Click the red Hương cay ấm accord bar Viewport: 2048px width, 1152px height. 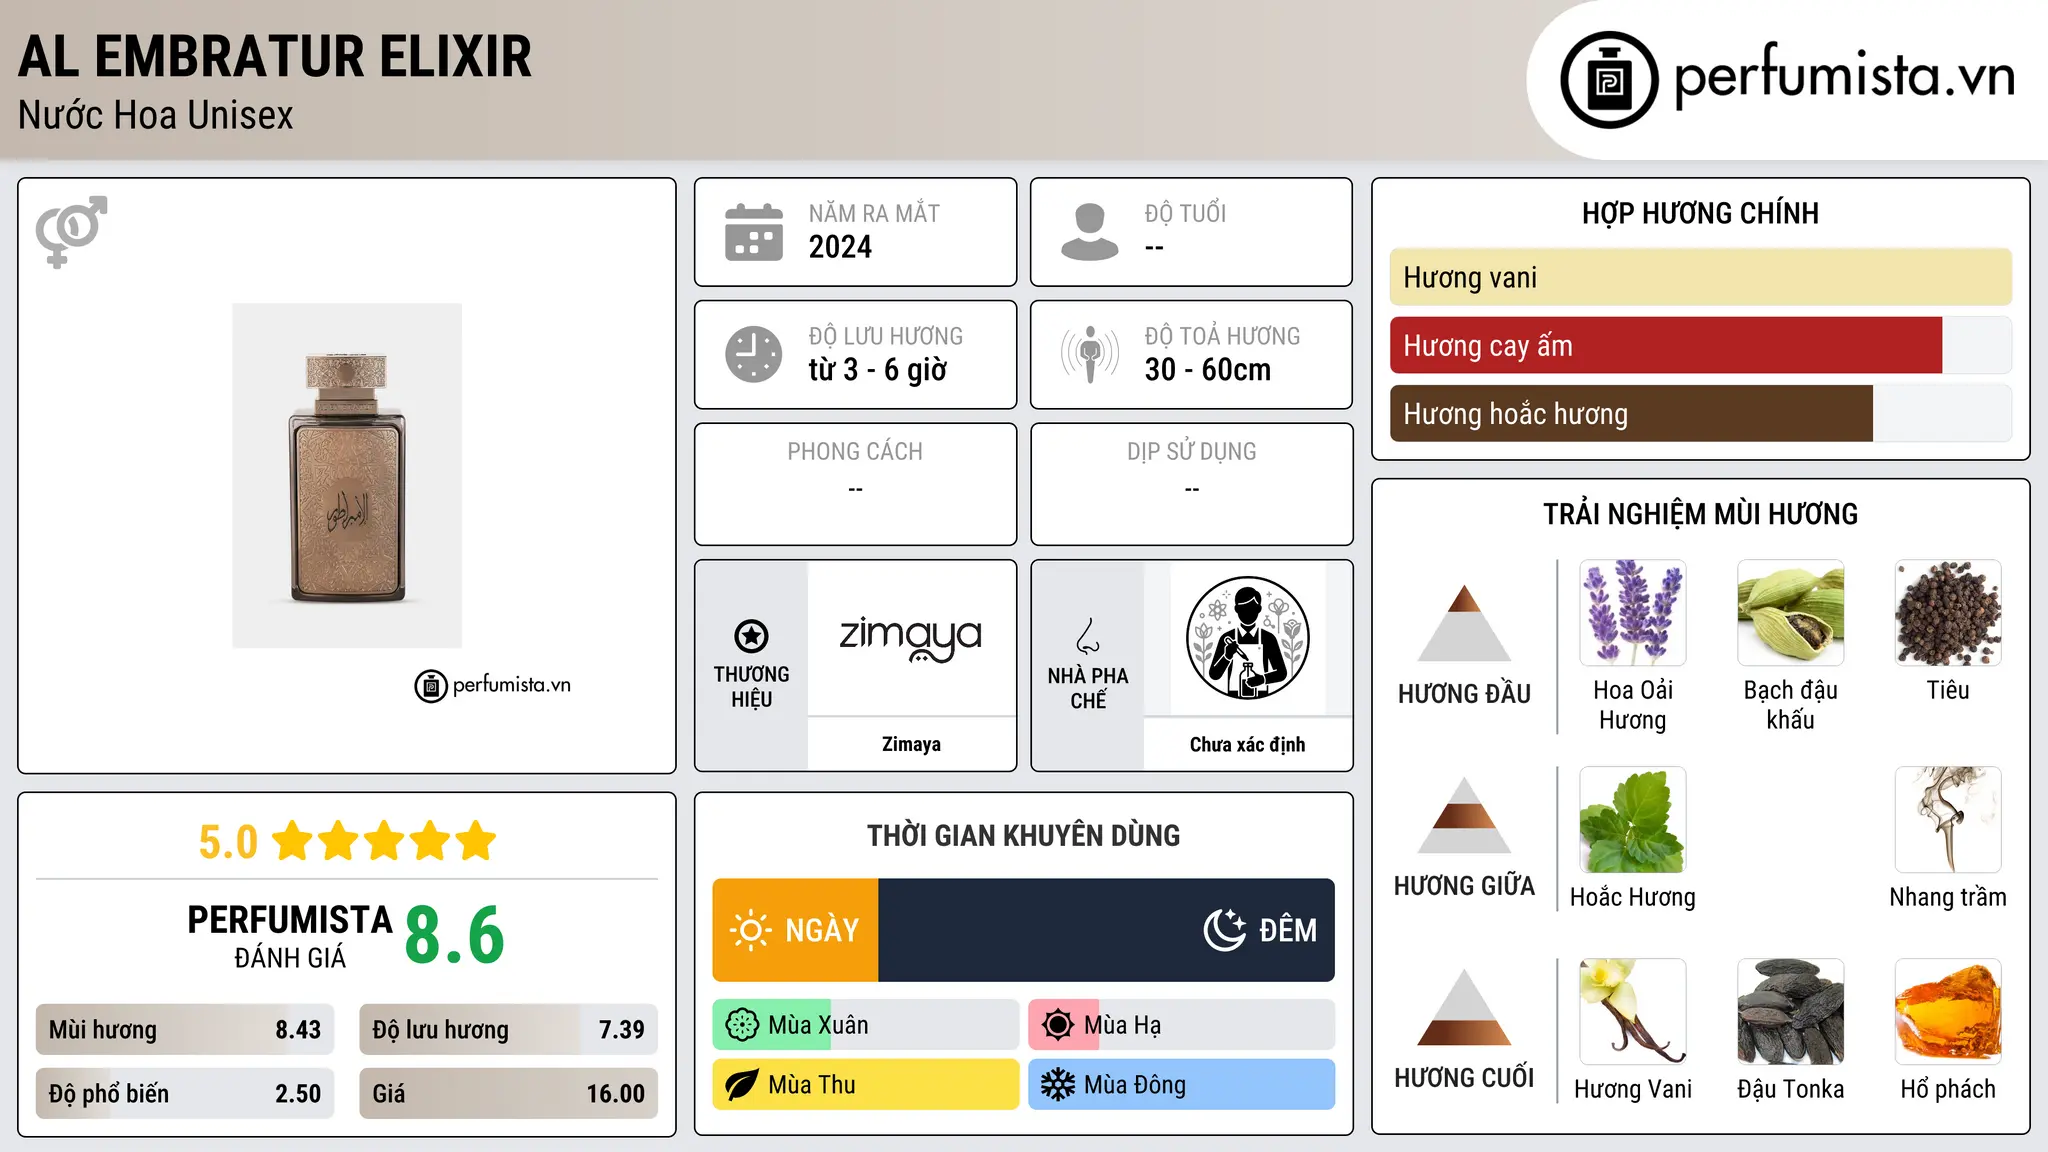pyautogui.click(x=1666, y=346)
